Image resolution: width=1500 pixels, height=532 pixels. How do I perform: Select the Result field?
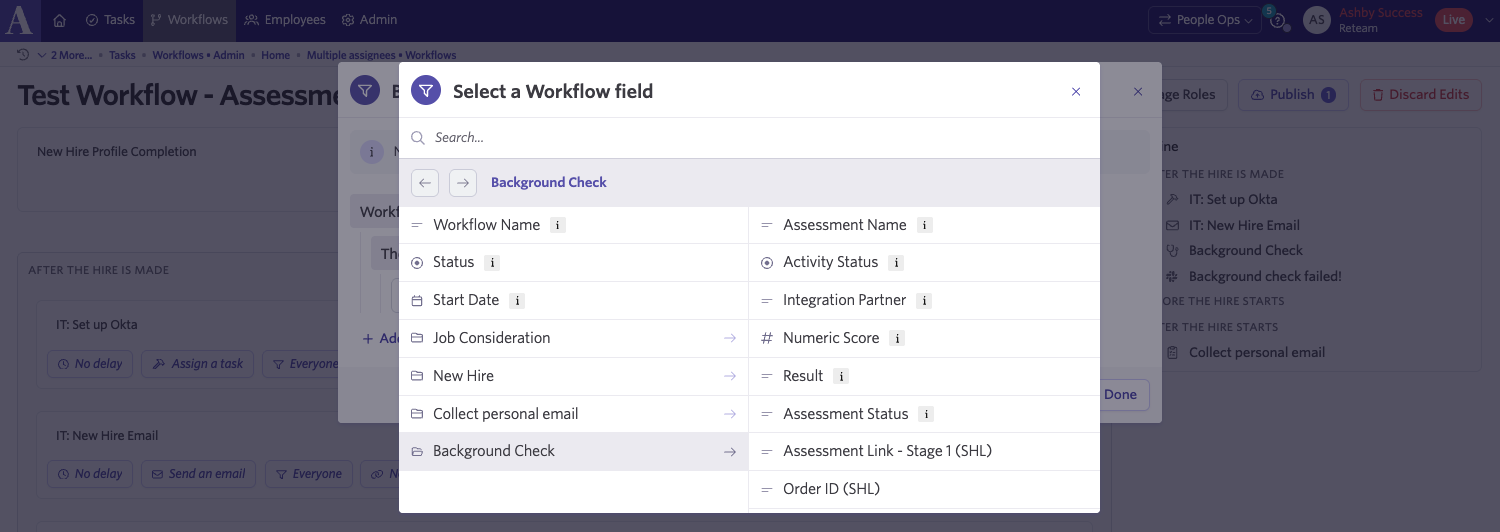click(924, 376)
